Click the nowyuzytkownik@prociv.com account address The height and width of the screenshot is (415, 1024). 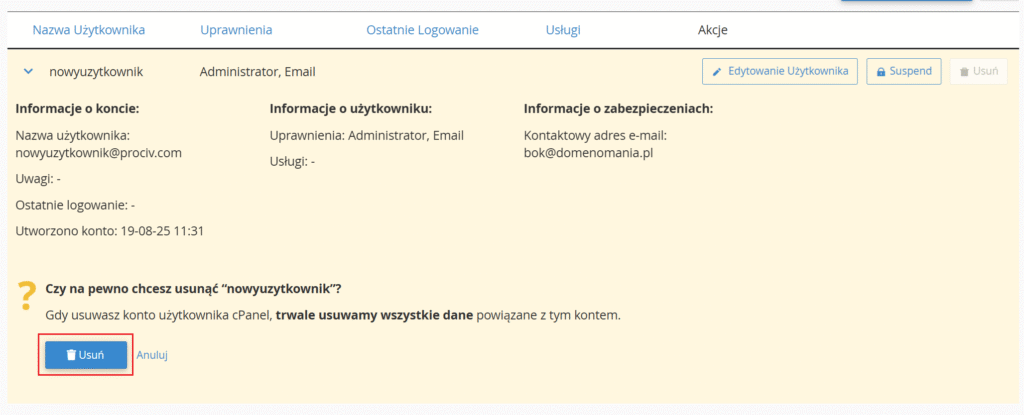[98, 153]
